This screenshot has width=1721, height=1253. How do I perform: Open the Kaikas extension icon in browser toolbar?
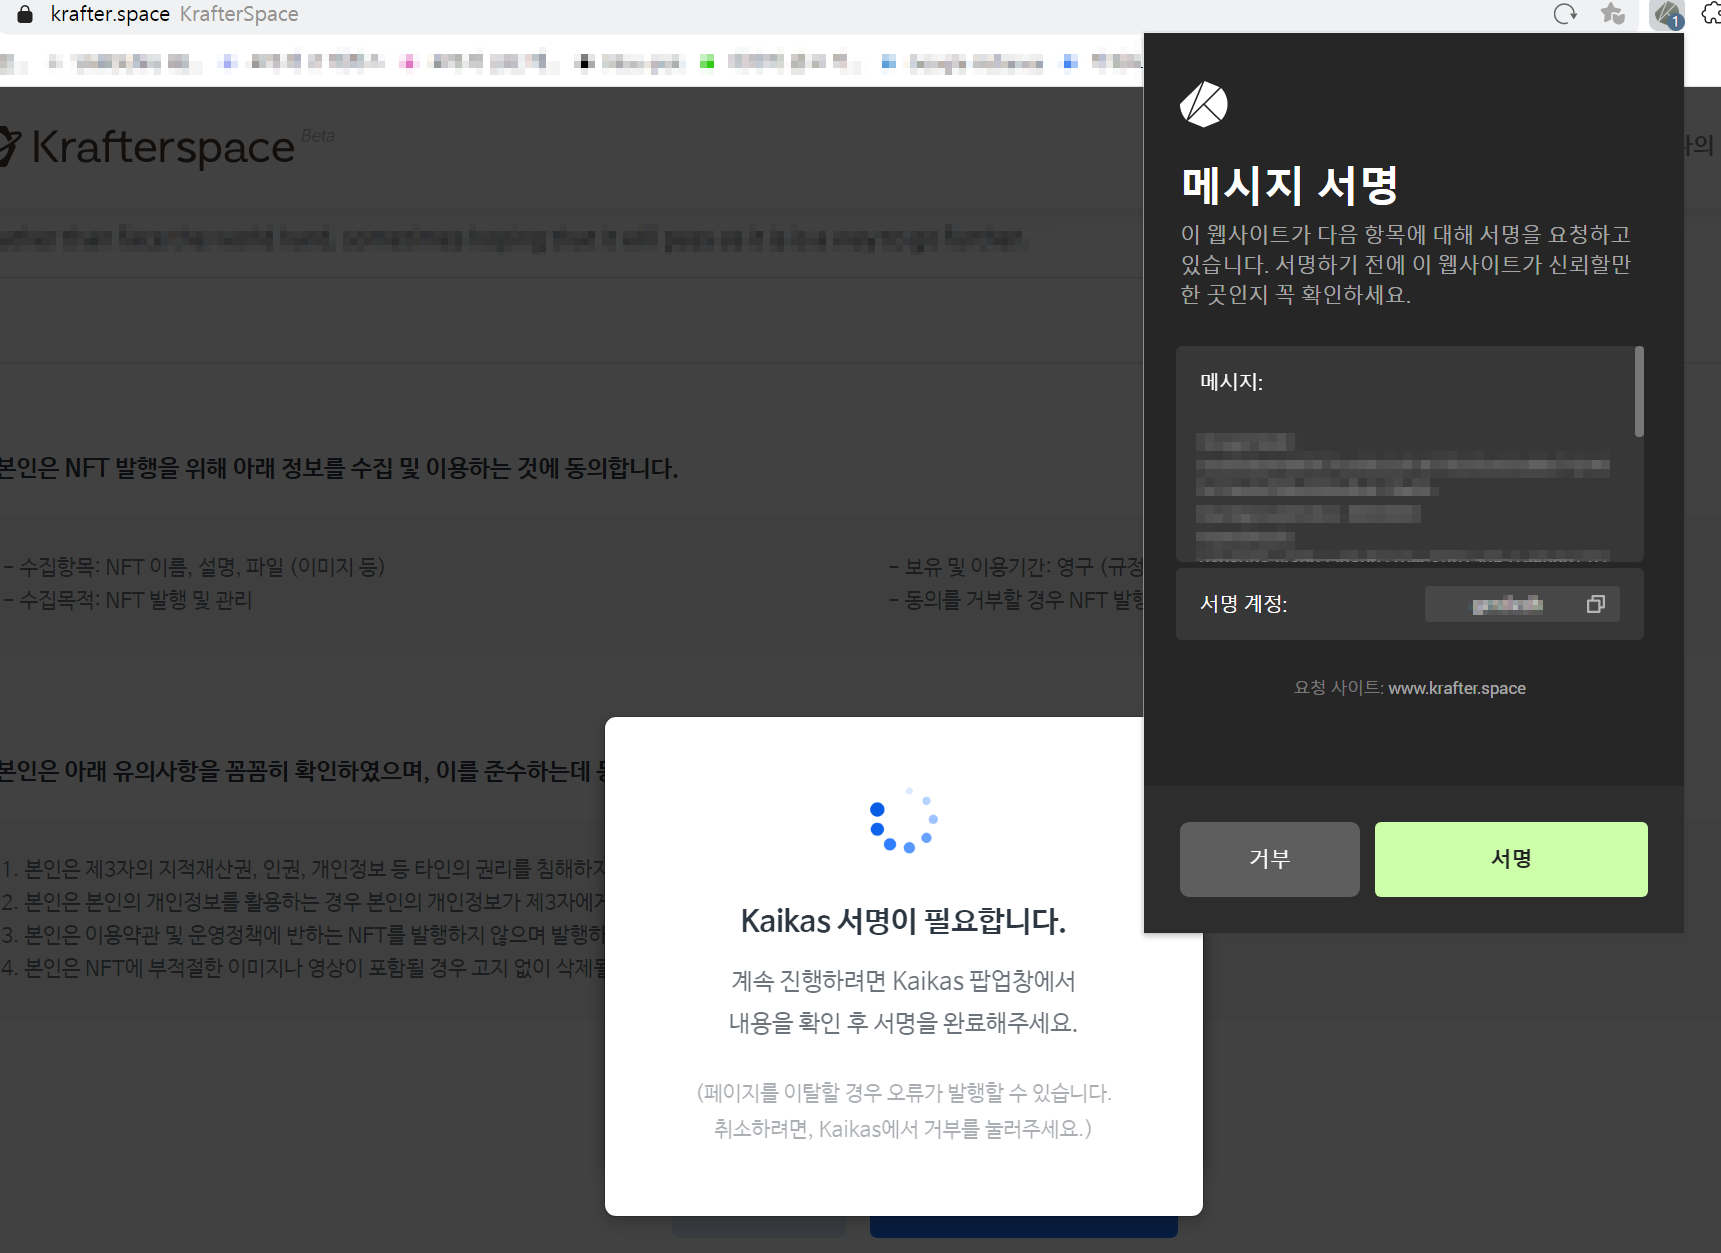point(1667,14)
